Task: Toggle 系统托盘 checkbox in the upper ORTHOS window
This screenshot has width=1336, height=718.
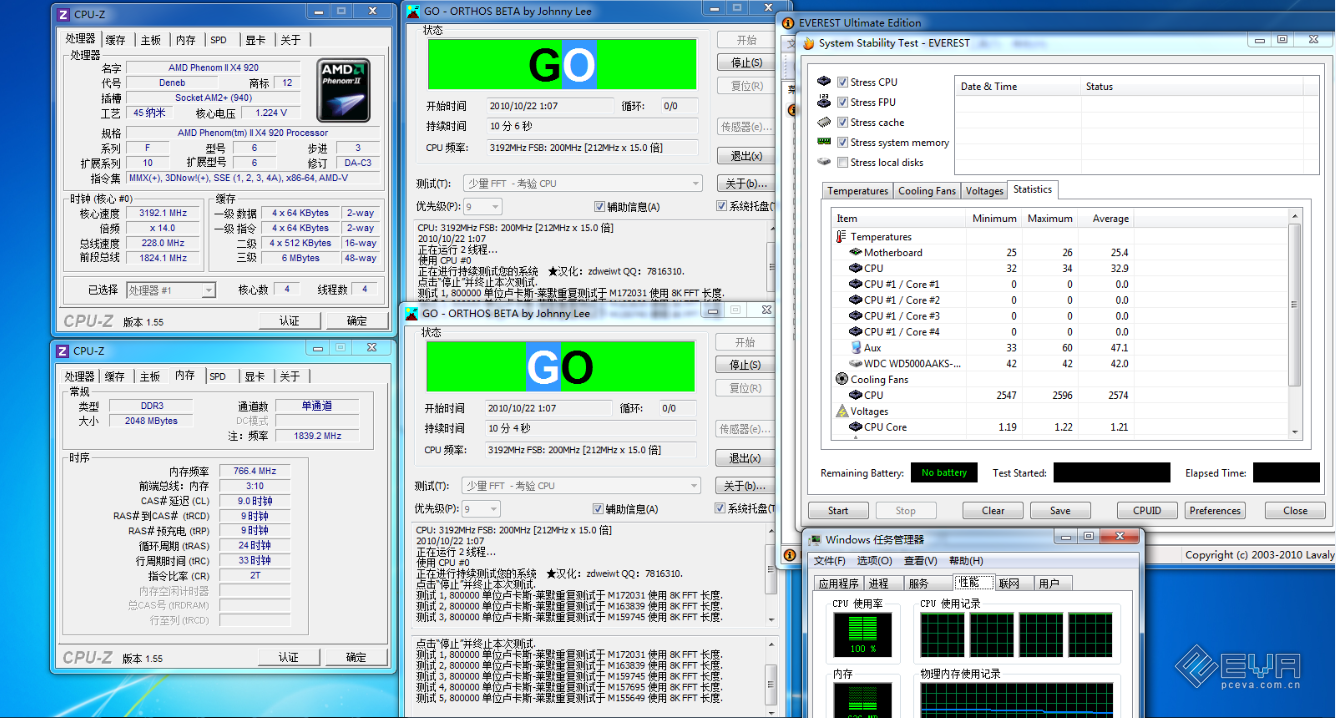Action: [x=722, y=206]
